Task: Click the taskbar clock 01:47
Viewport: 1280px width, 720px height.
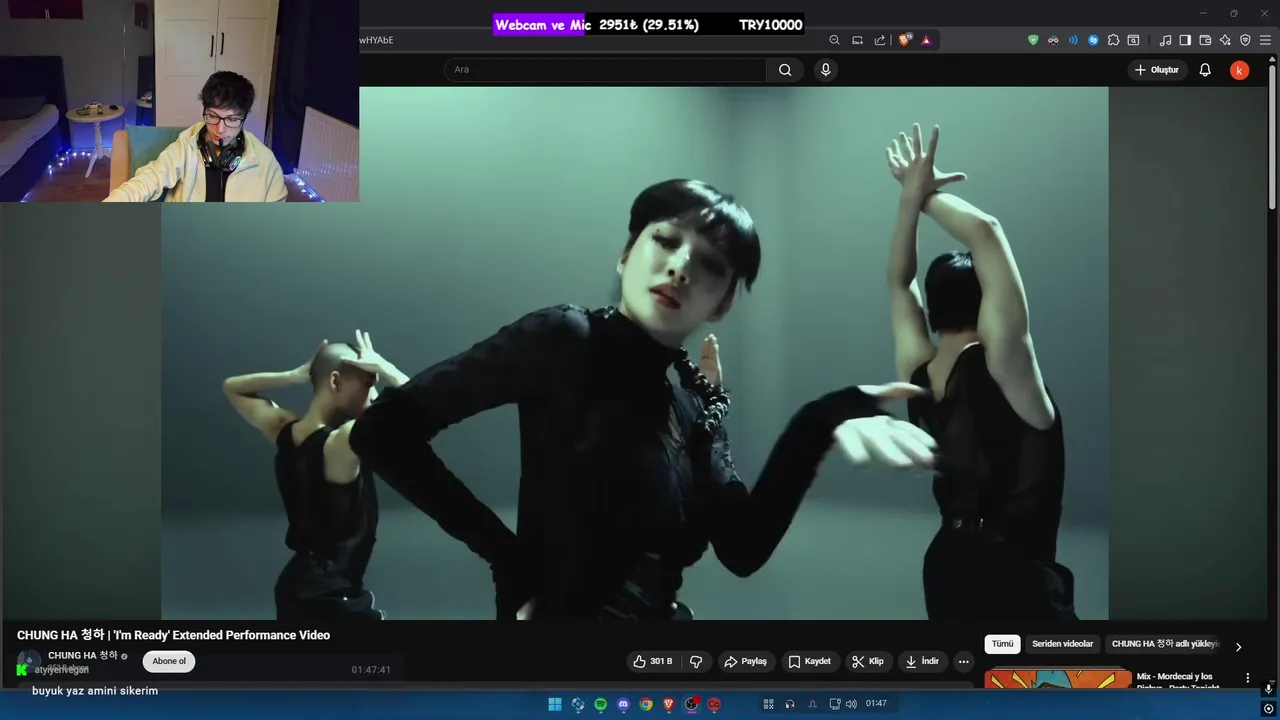Action: [876, 704]
